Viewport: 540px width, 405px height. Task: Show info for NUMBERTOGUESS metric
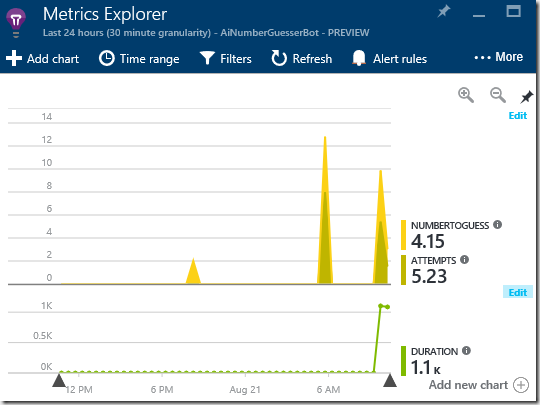[497, 225]
